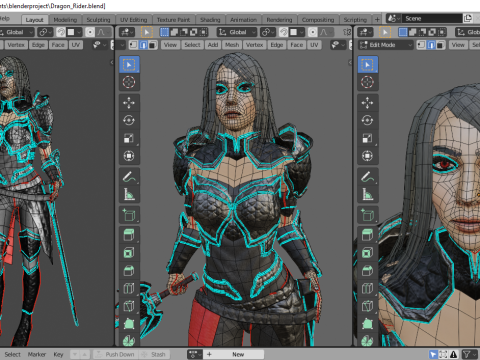Choose the Poly Build tool in middle viewport
Viewport: 480px width, 360px height.
click(x=129, y=323)
